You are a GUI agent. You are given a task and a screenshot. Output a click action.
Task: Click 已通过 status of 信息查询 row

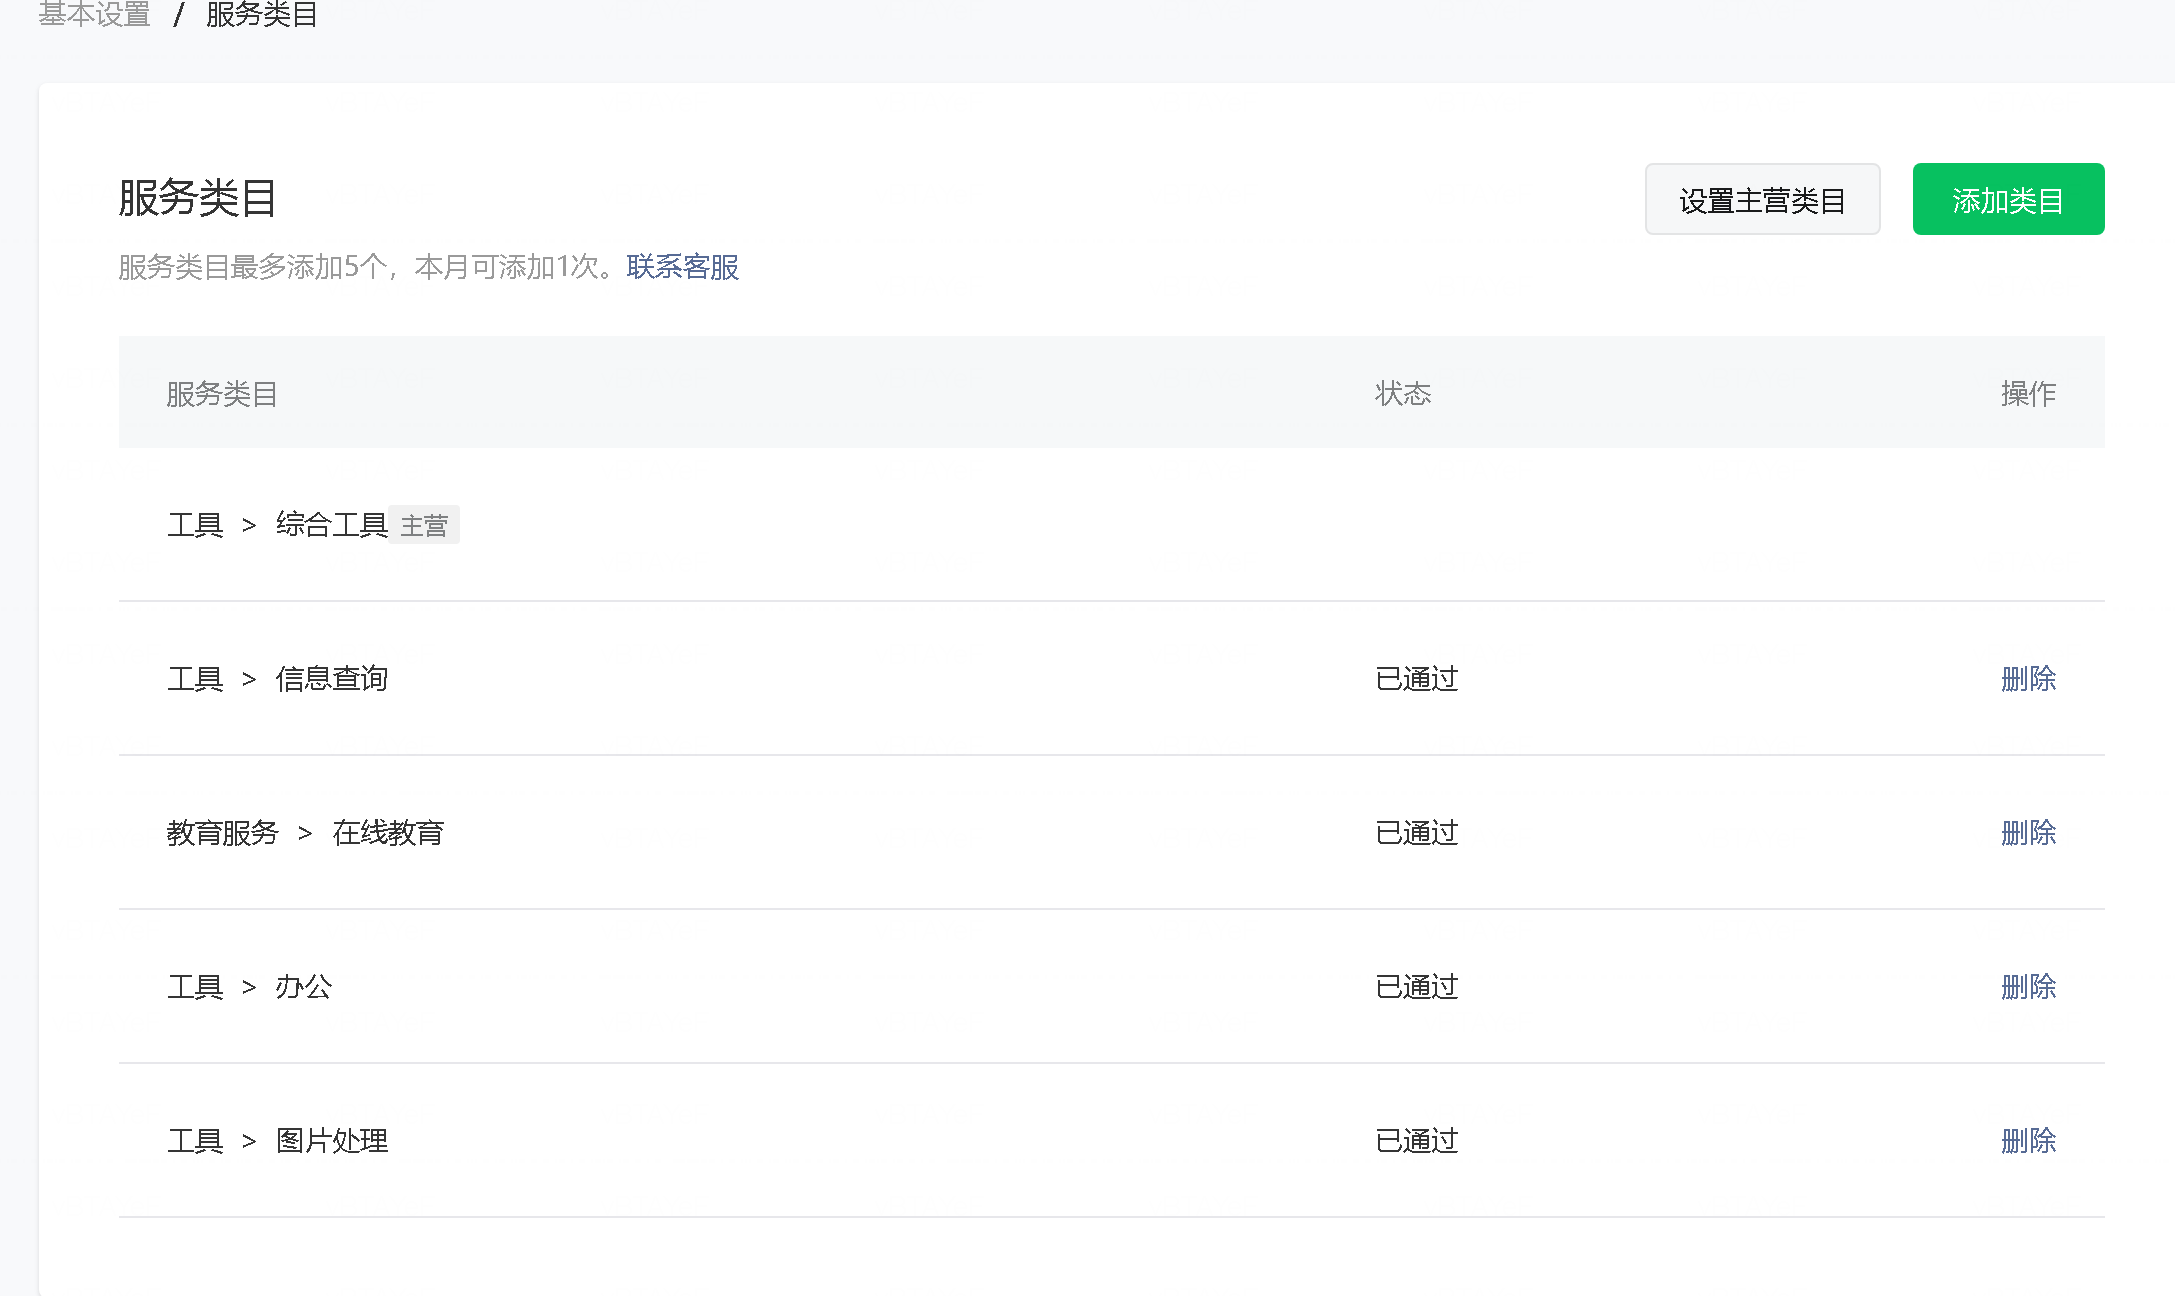[x=1416, y=679]
